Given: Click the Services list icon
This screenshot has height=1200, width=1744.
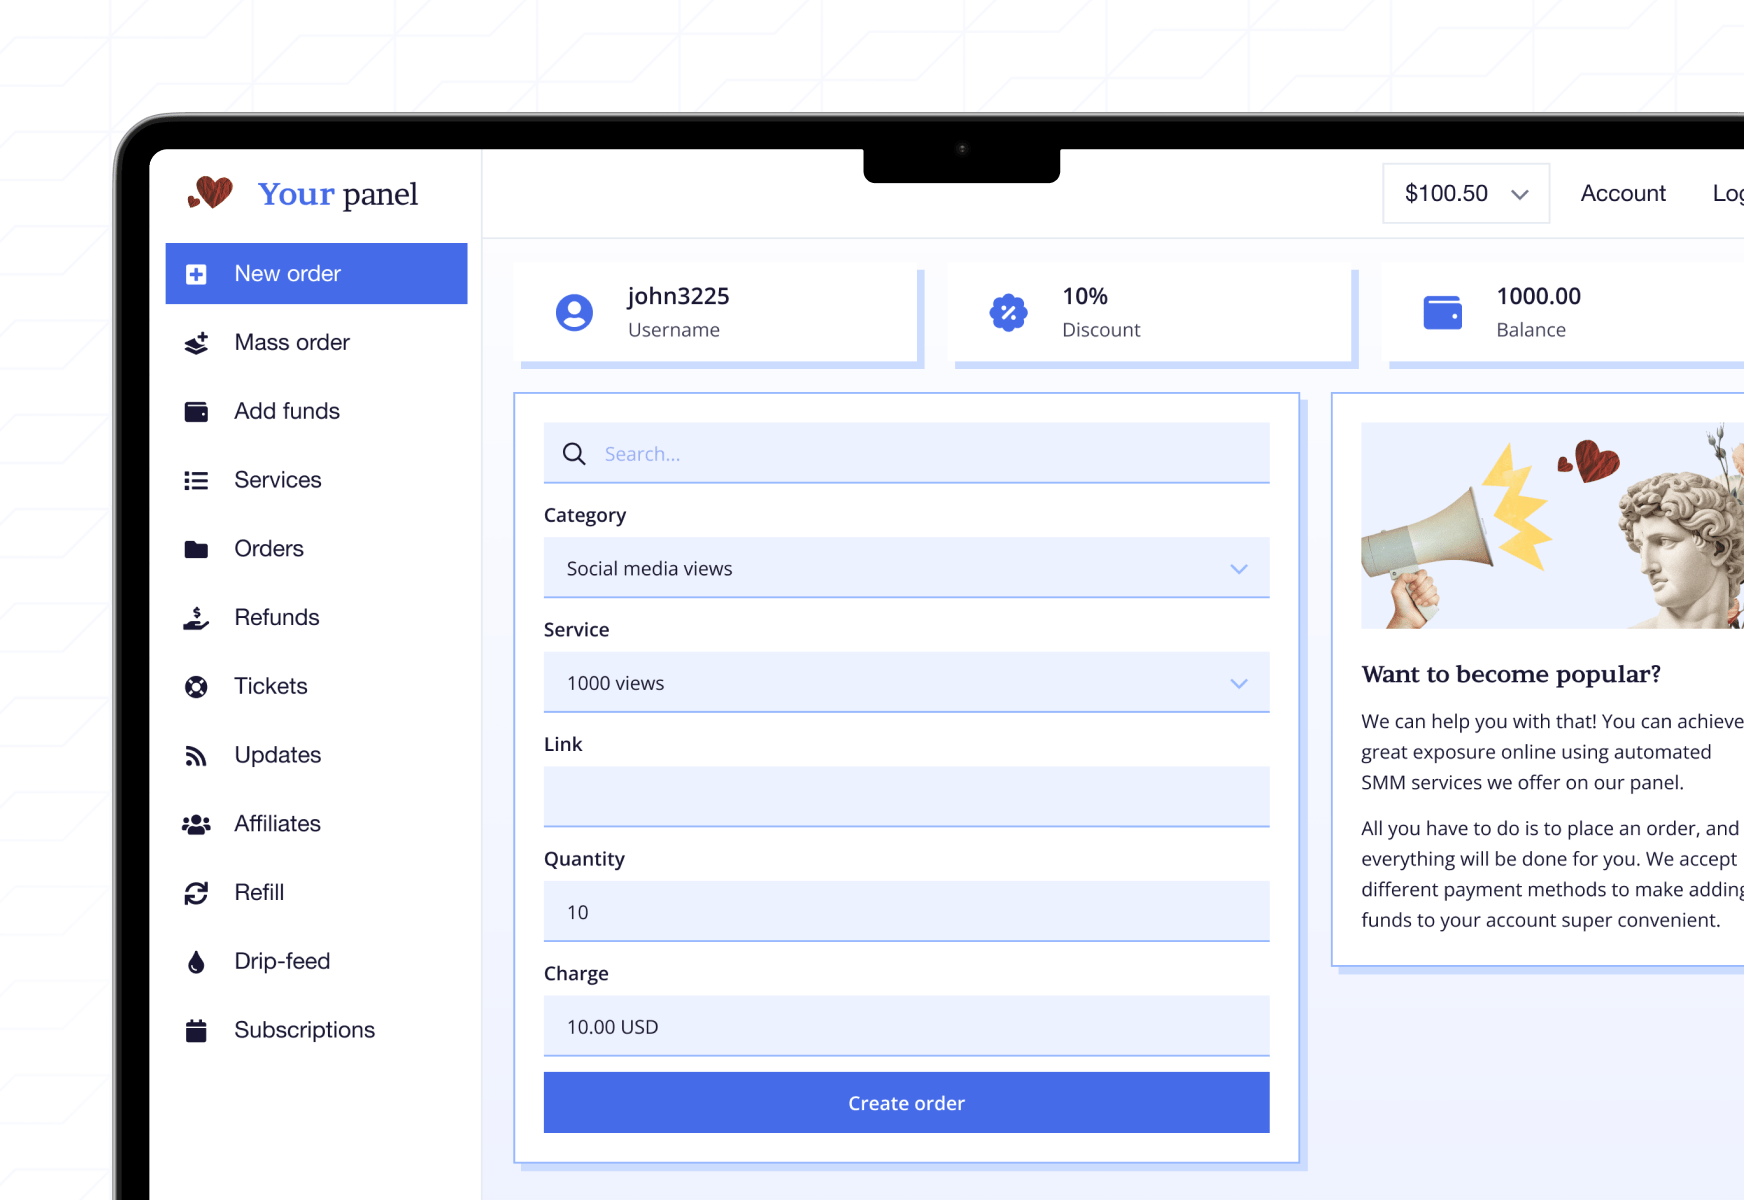Looking at the screenshot, I should click(196, 481).
